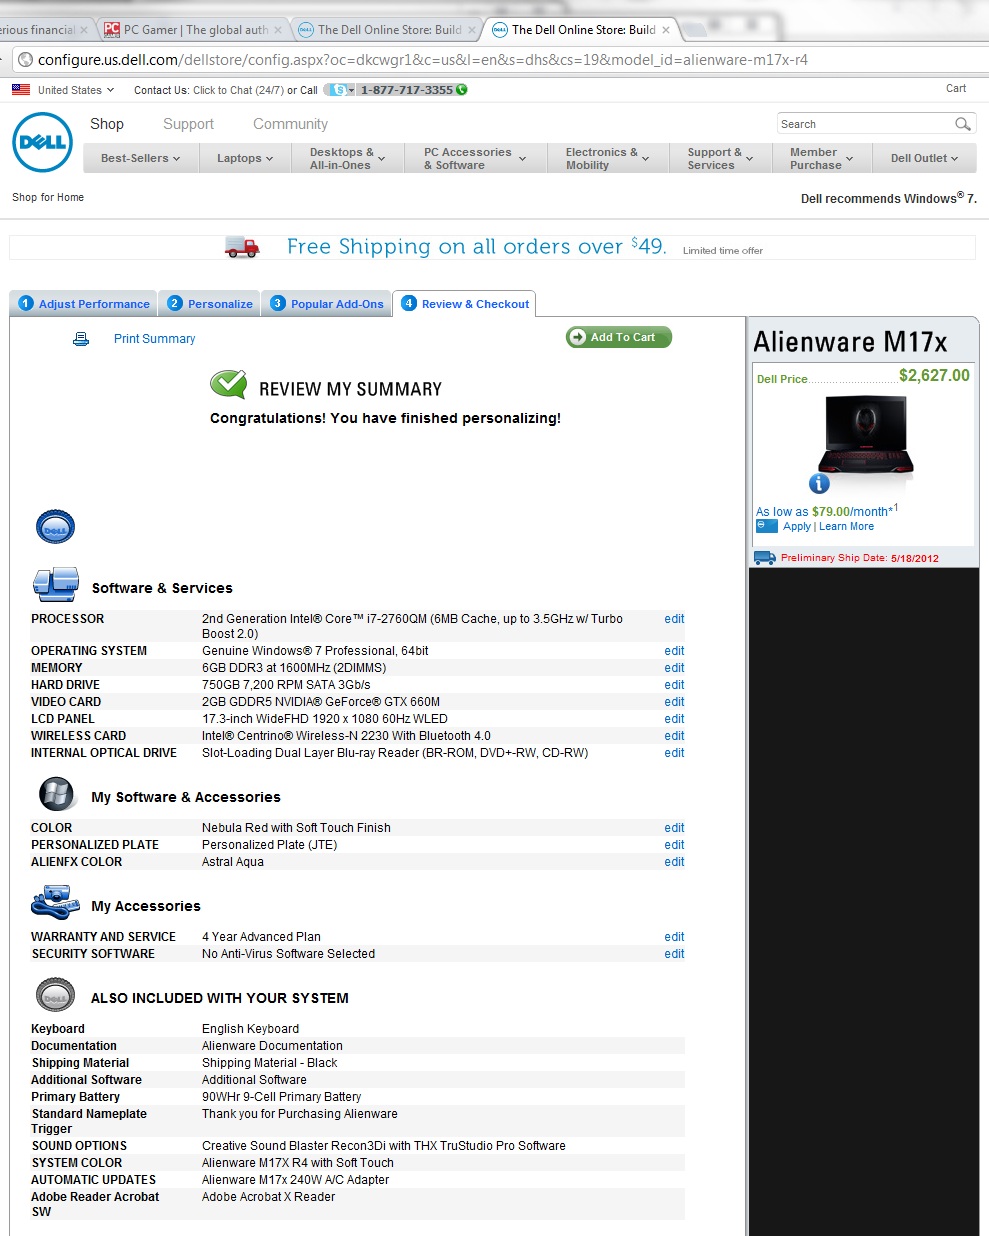Edit the AlienFX Color selection
Viewport: 989px width, 1236px height.
(674, 862)
